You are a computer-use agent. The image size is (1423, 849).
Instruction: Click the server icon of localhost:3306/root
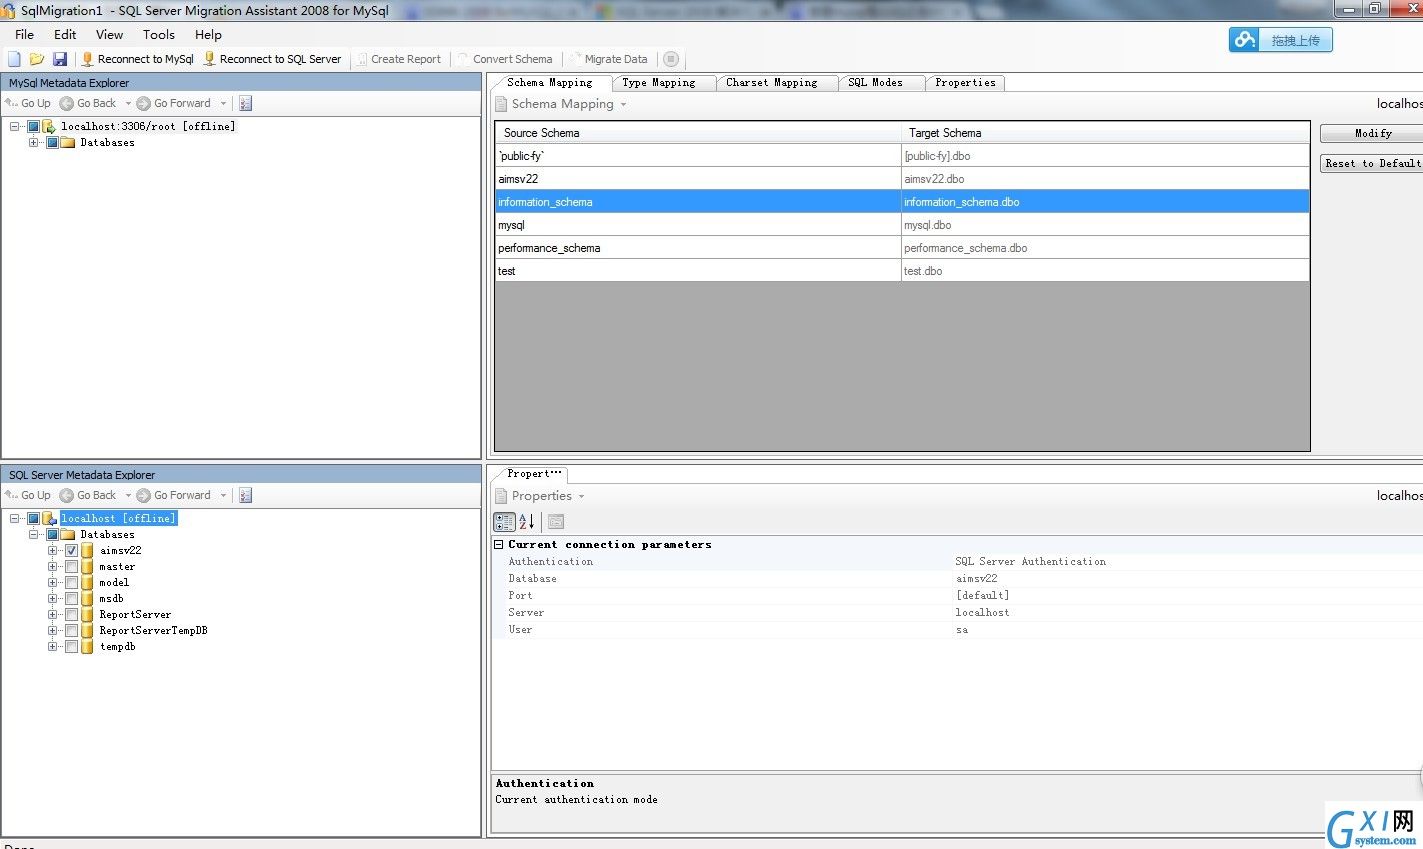click(x=48, y=127)
